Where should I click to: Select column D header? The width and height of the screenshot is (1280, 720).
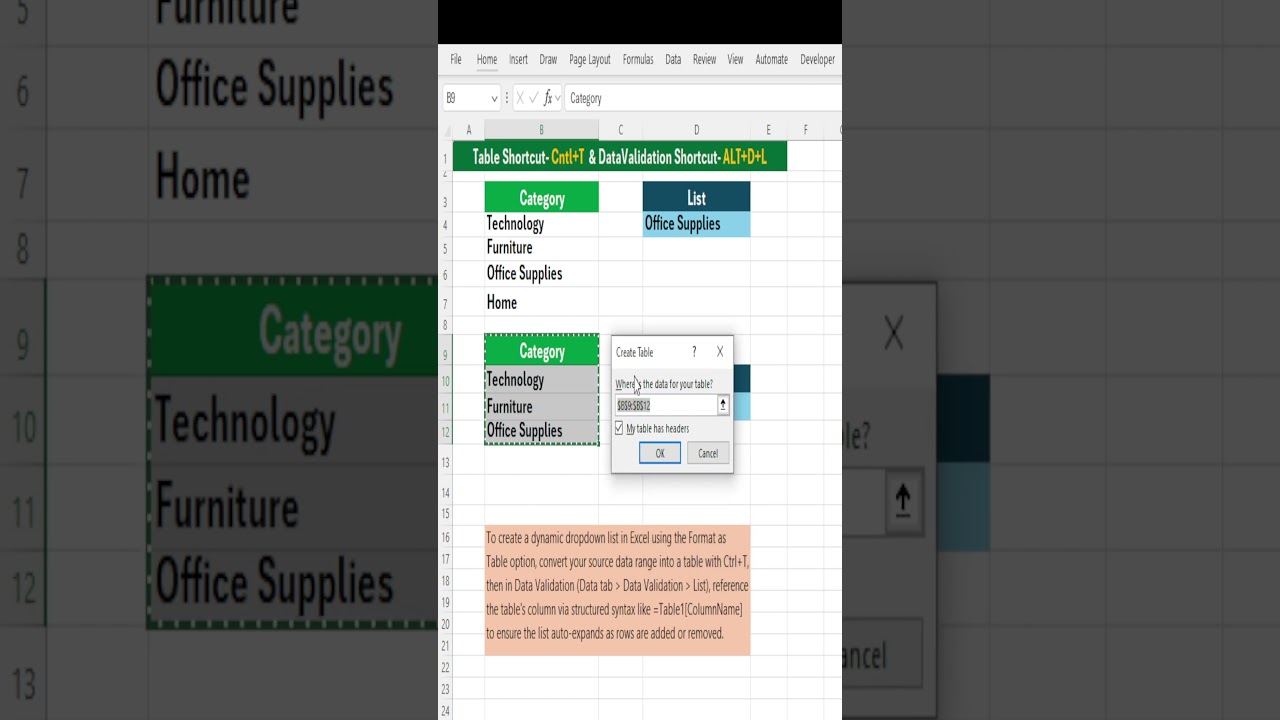tap(696, 130)
